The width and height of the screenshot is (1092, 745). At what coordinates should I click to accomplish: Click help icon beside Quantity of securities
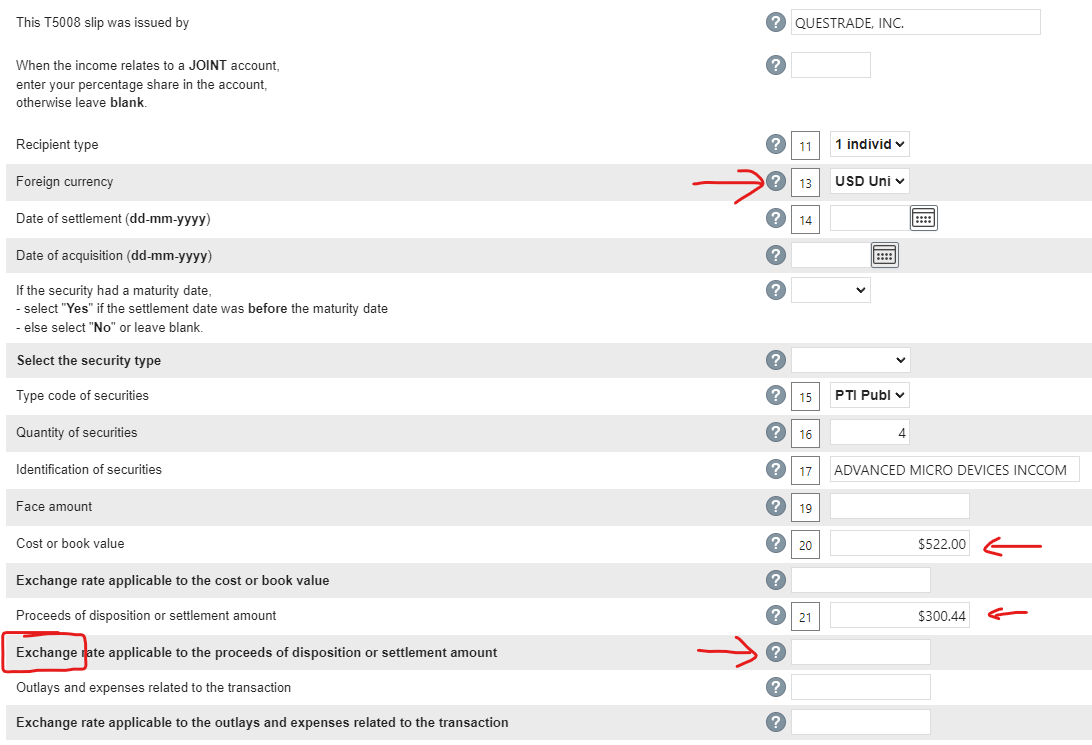point(775,433)
